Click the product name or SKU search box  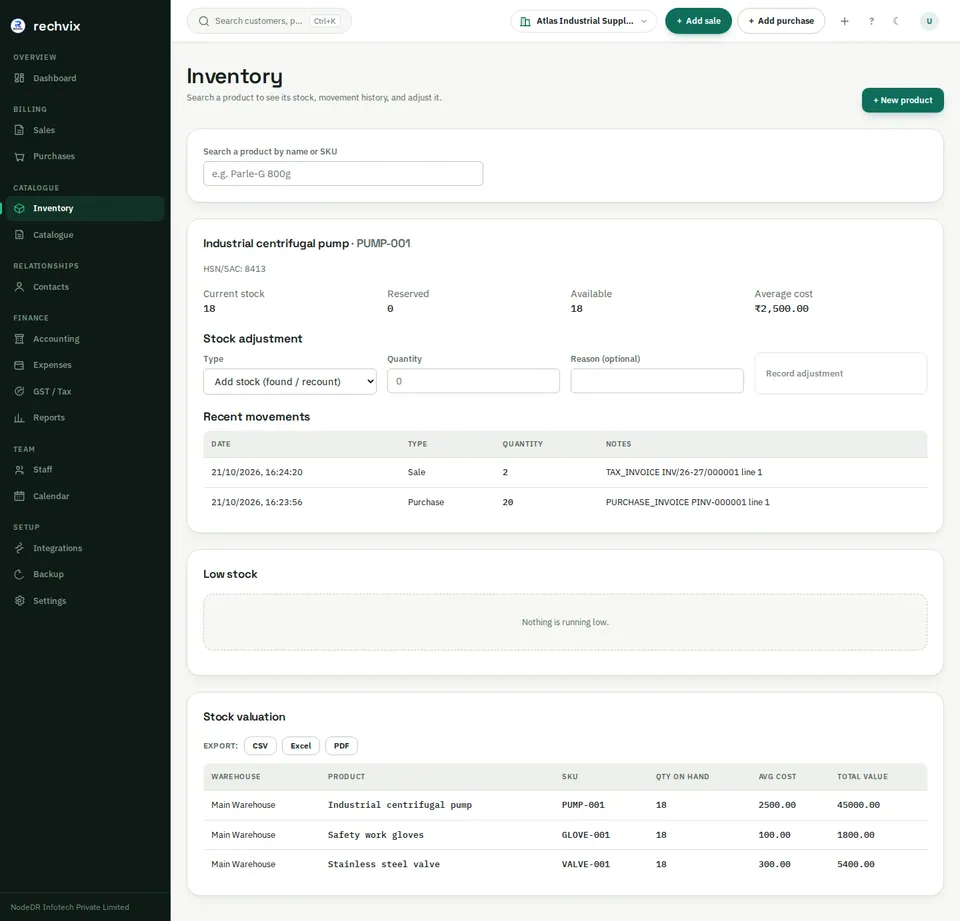click(x=343, y=173)
